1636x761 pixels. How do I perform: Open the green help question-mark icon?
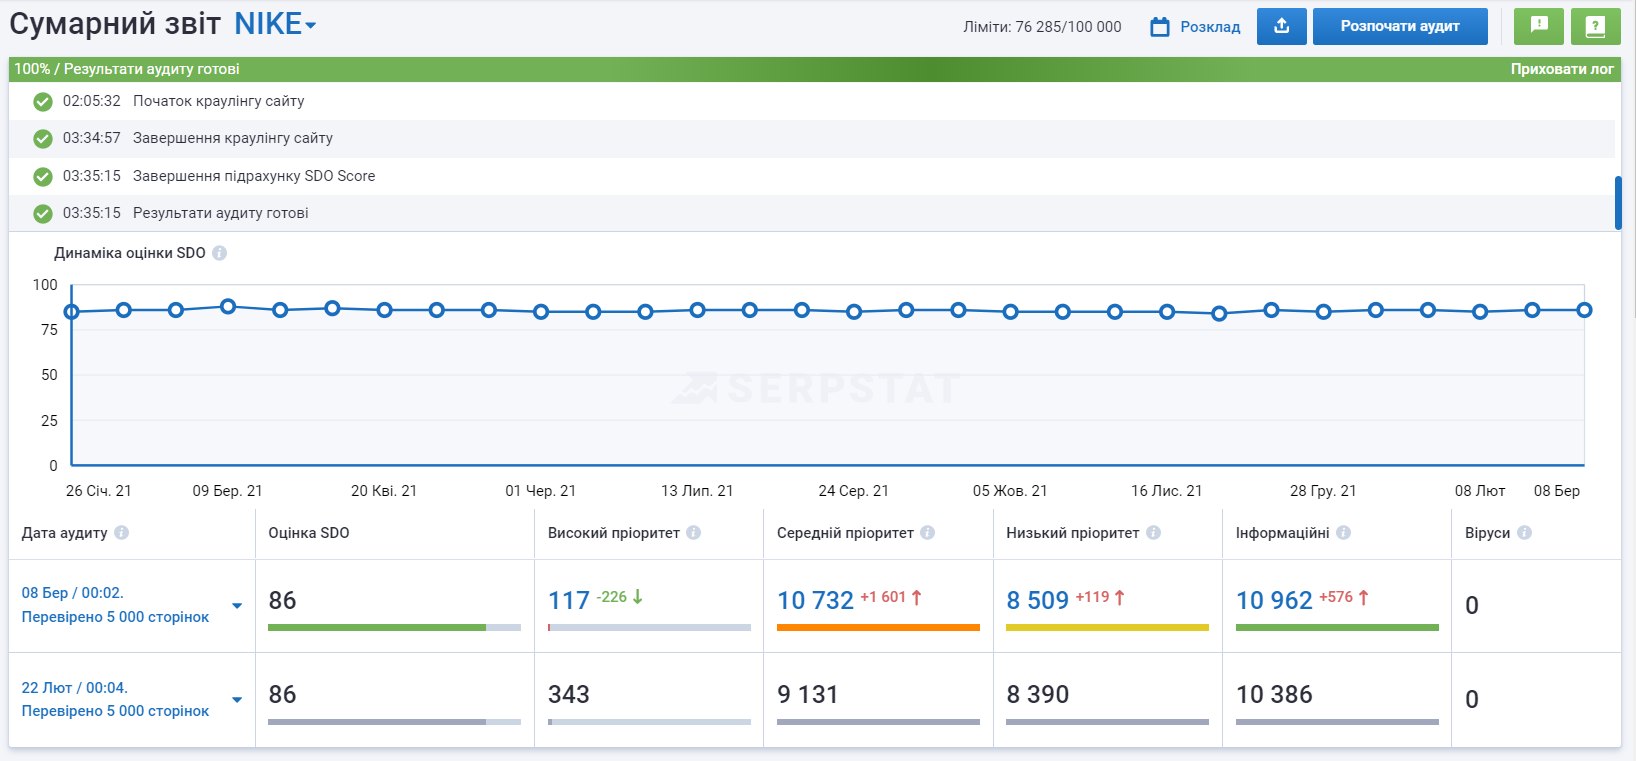1596,26
